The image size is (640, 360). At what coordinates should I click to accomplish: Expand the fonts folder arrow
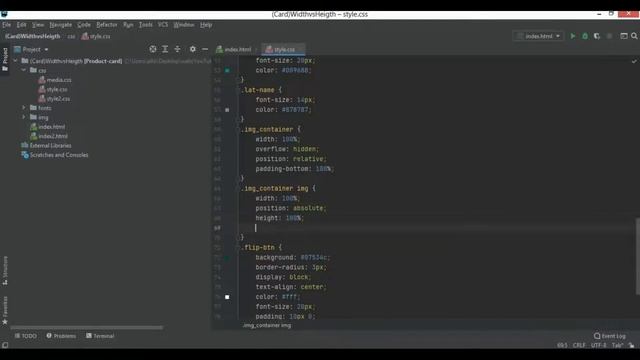pos(24,108)
